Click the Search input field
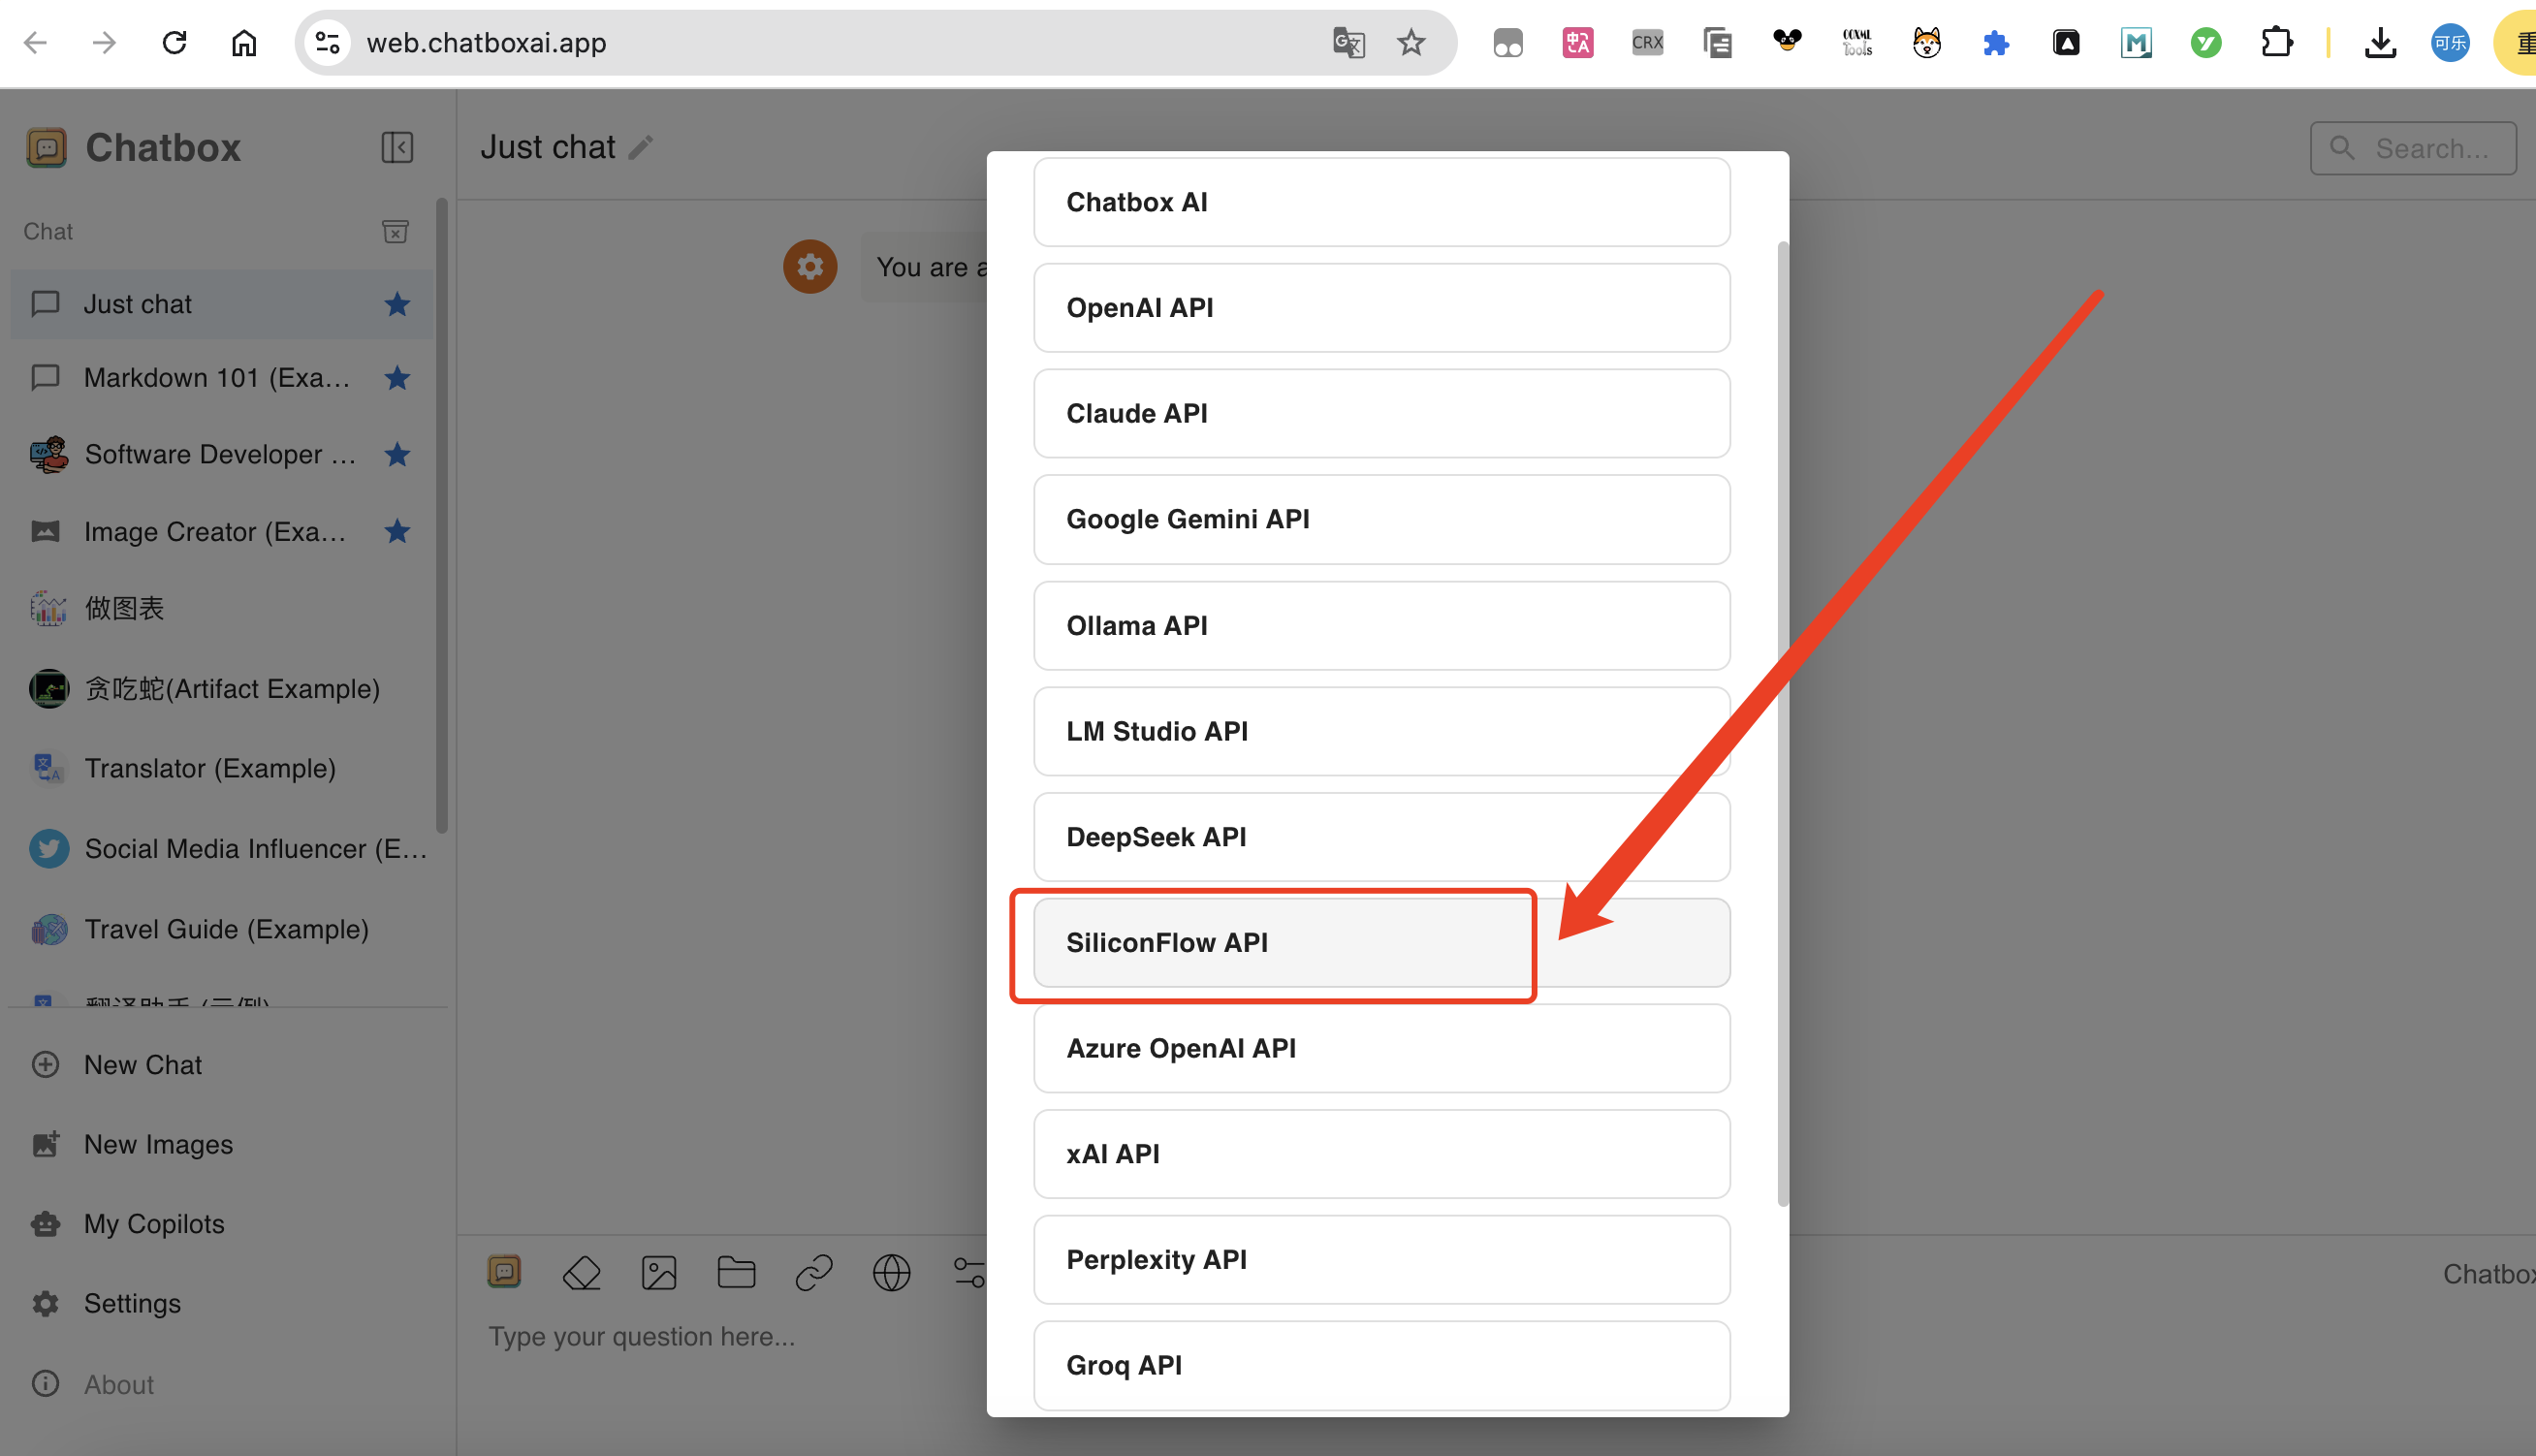The height and width of the screenshot is (1456, 2536). coord(2412,149)
